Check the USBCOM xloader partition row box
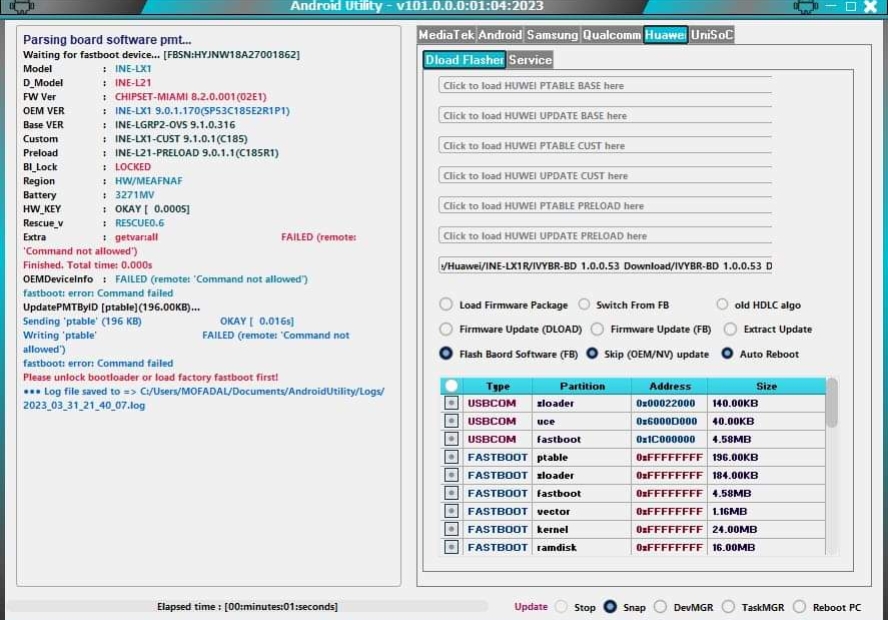888x620 pixels. 451,403
